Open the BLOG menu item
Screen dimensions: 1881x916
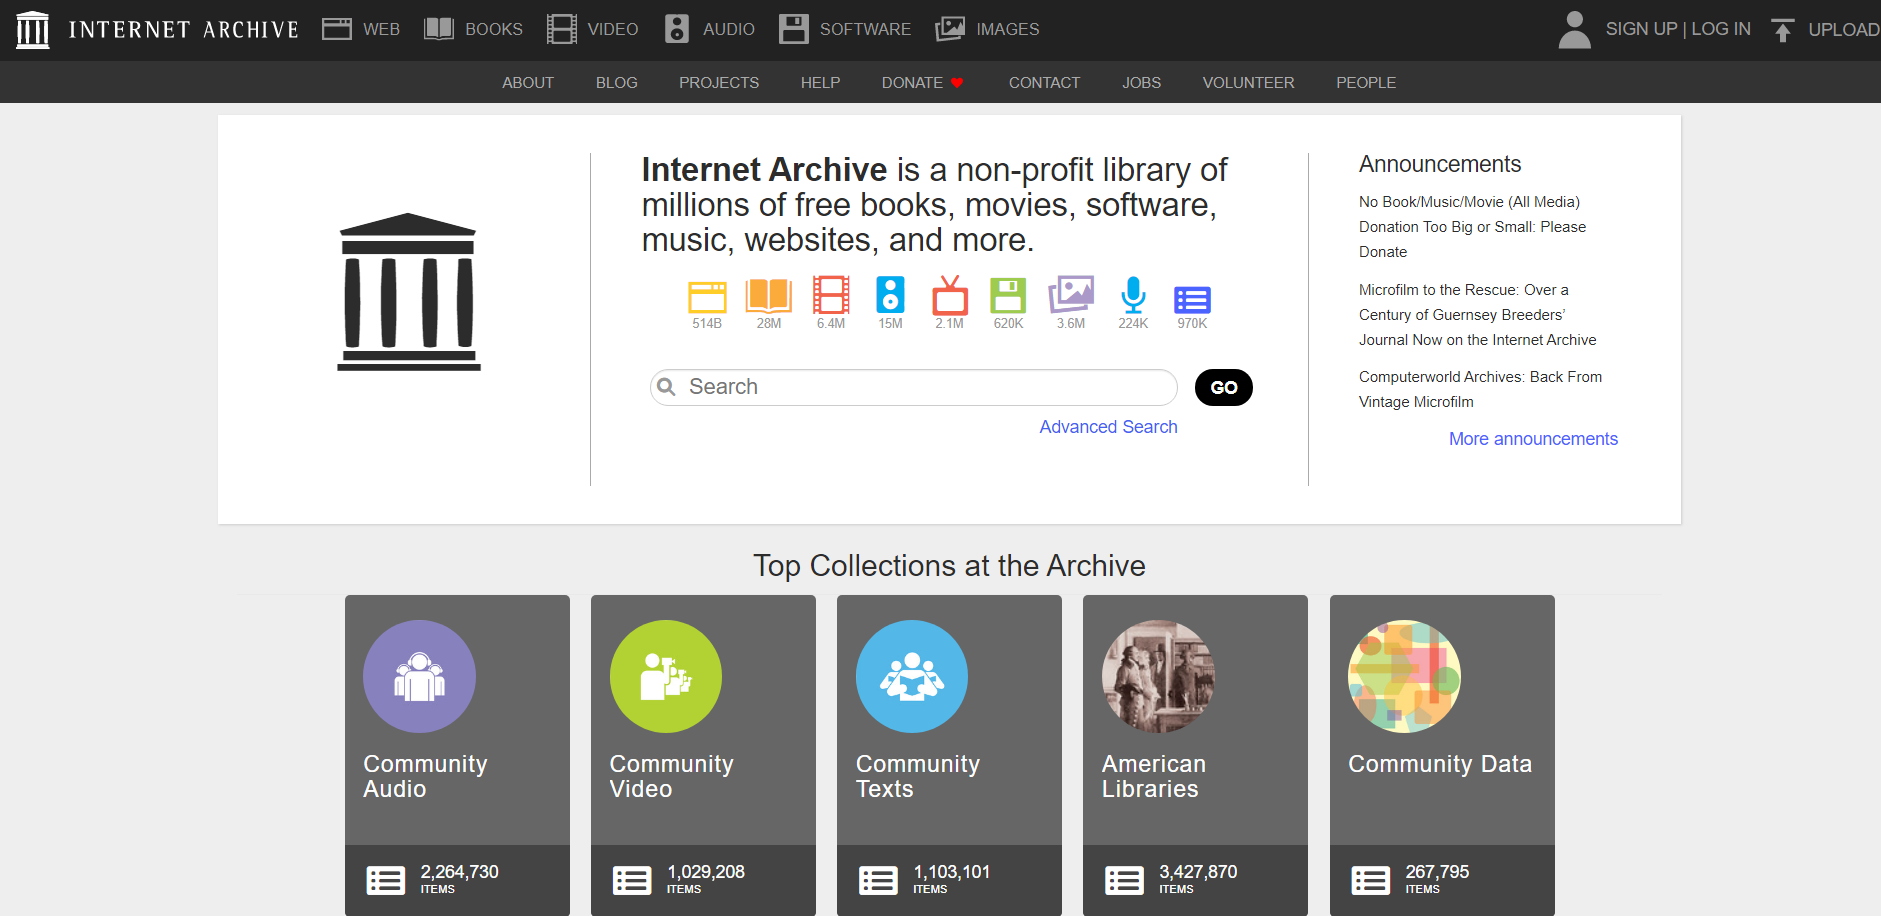pos(617,82)
